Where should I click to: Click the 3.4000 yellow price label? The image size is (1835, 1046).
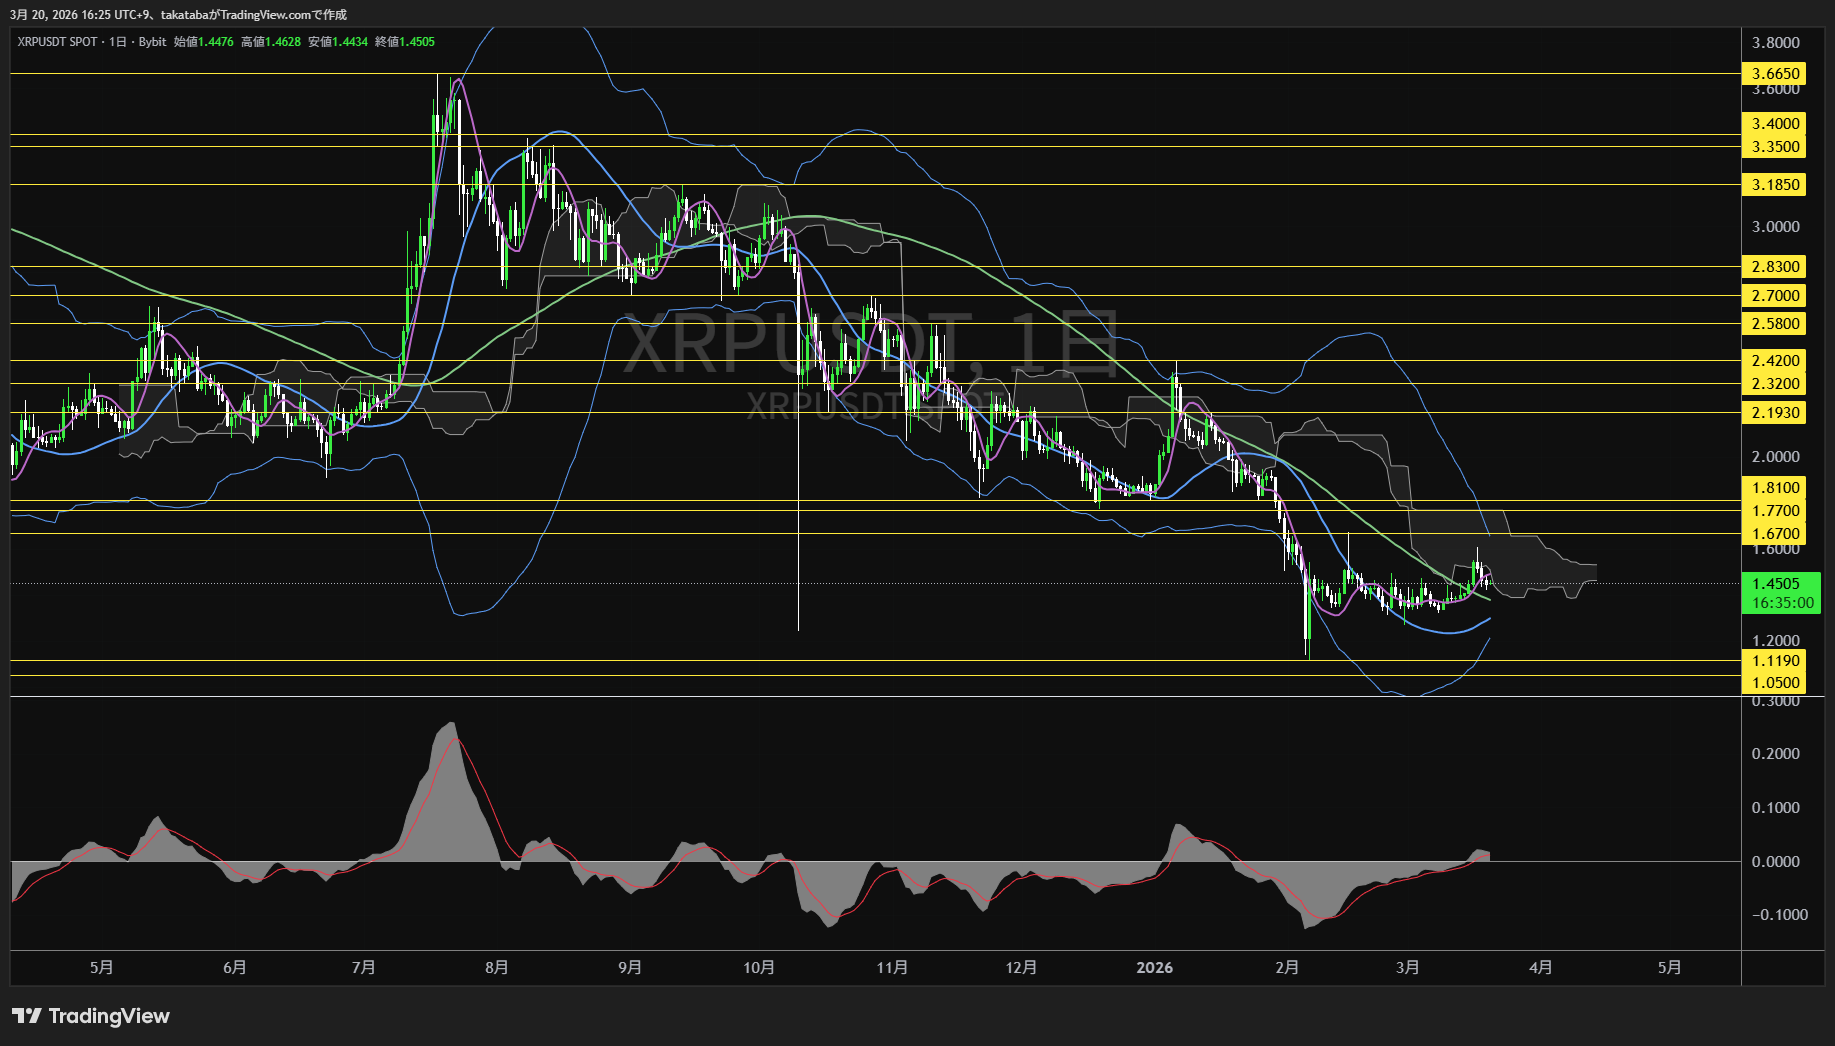pyautogui.click(x=1775, y=124)
